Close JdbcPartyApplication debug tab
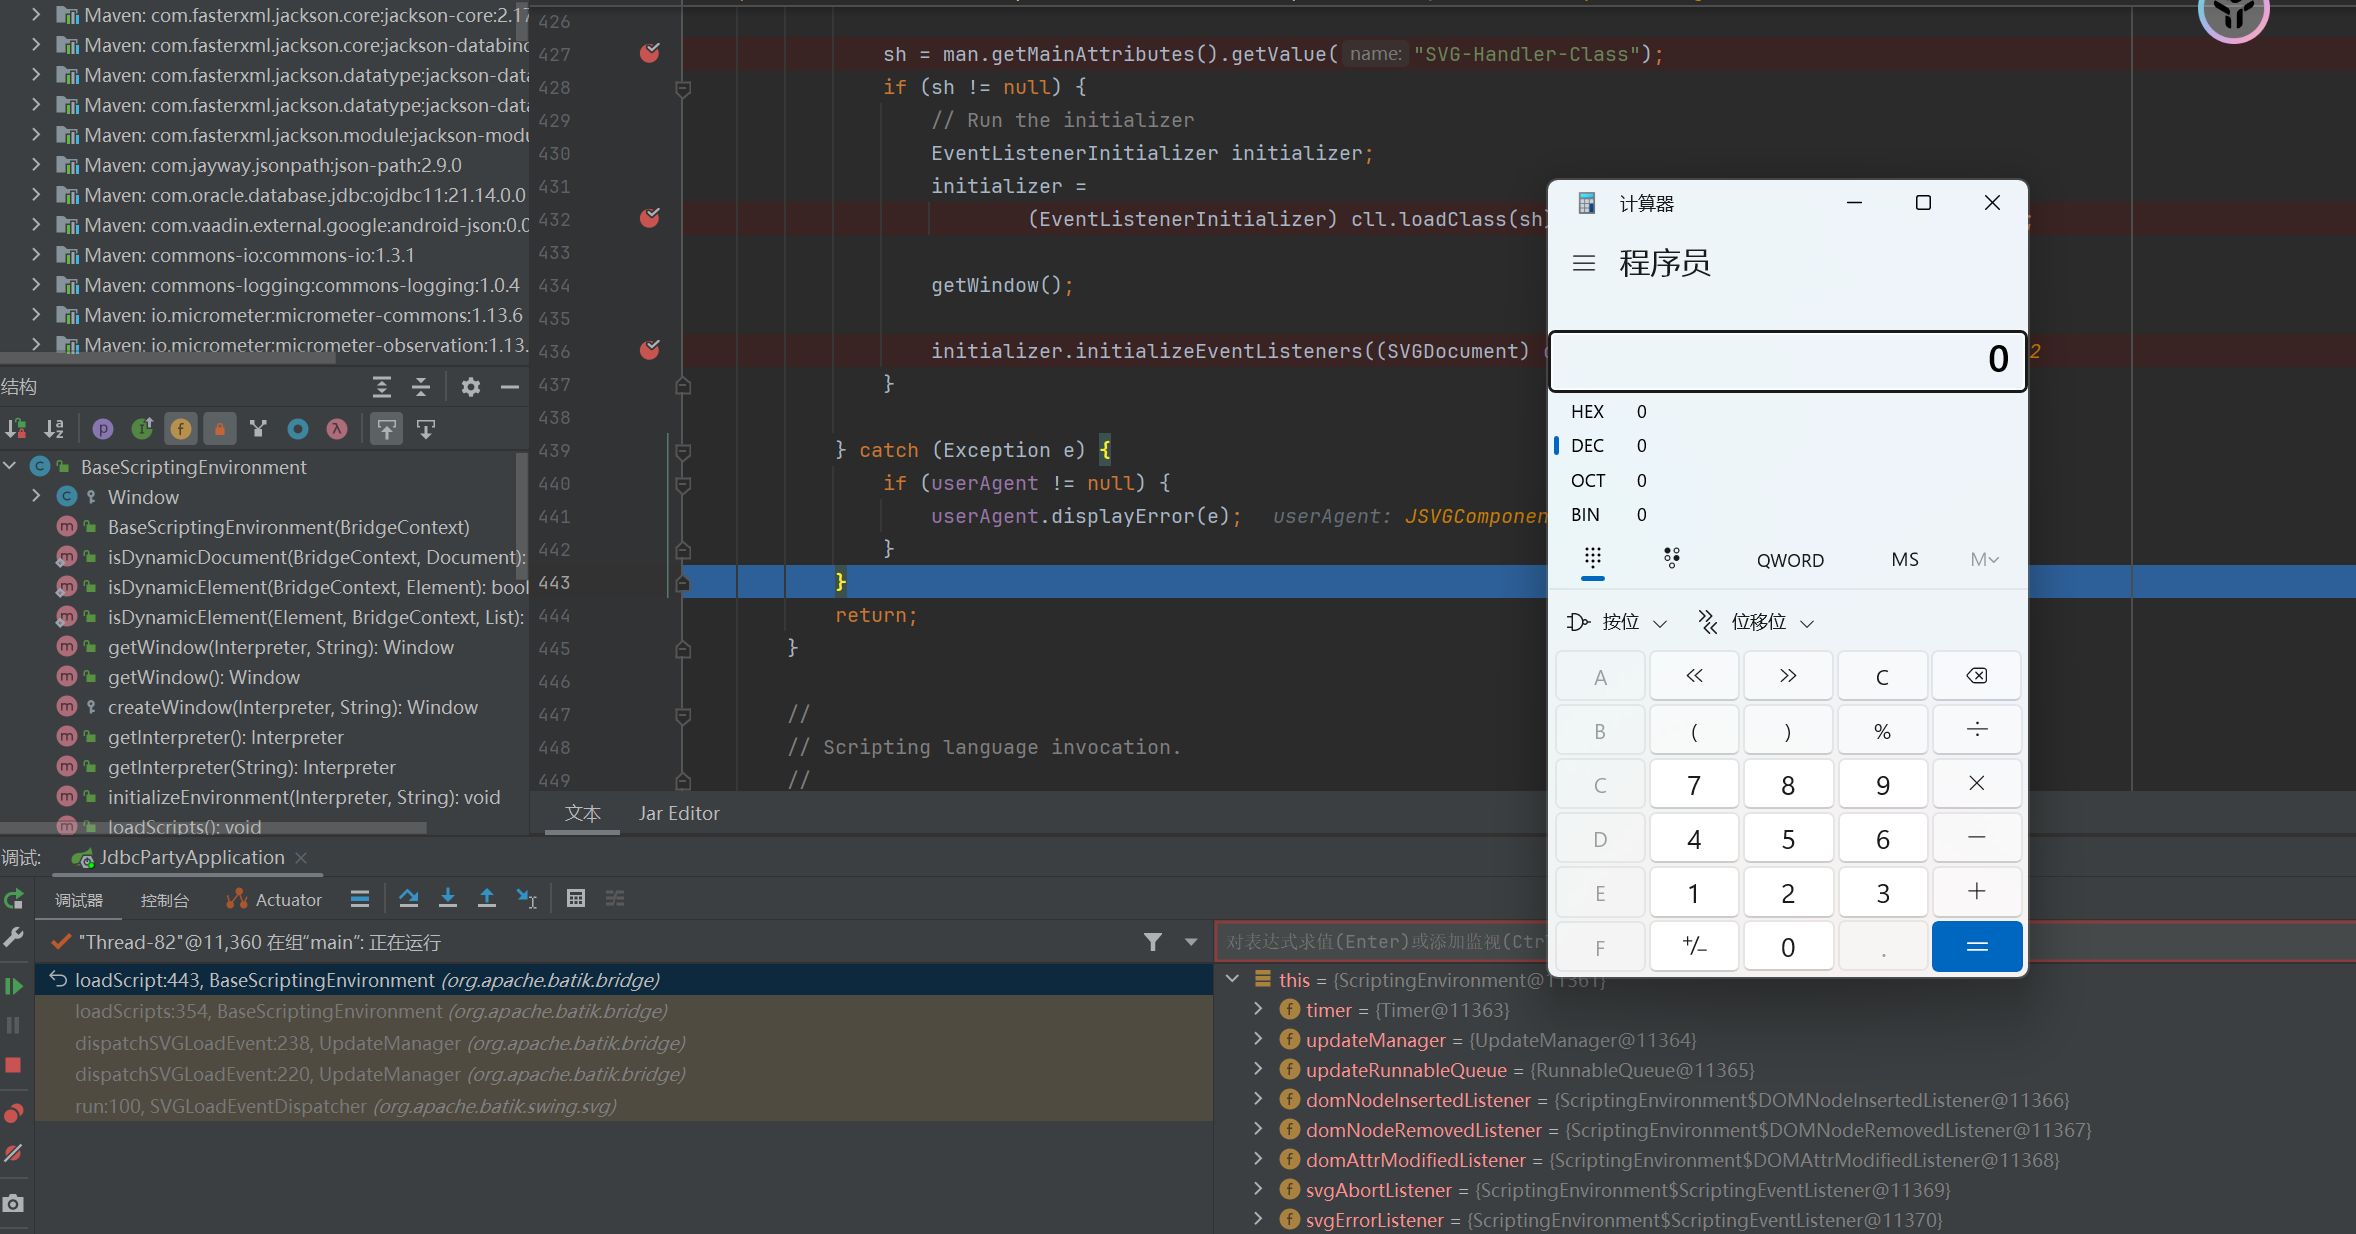This screenshot has height=1234, width=2356. [301, 858]
